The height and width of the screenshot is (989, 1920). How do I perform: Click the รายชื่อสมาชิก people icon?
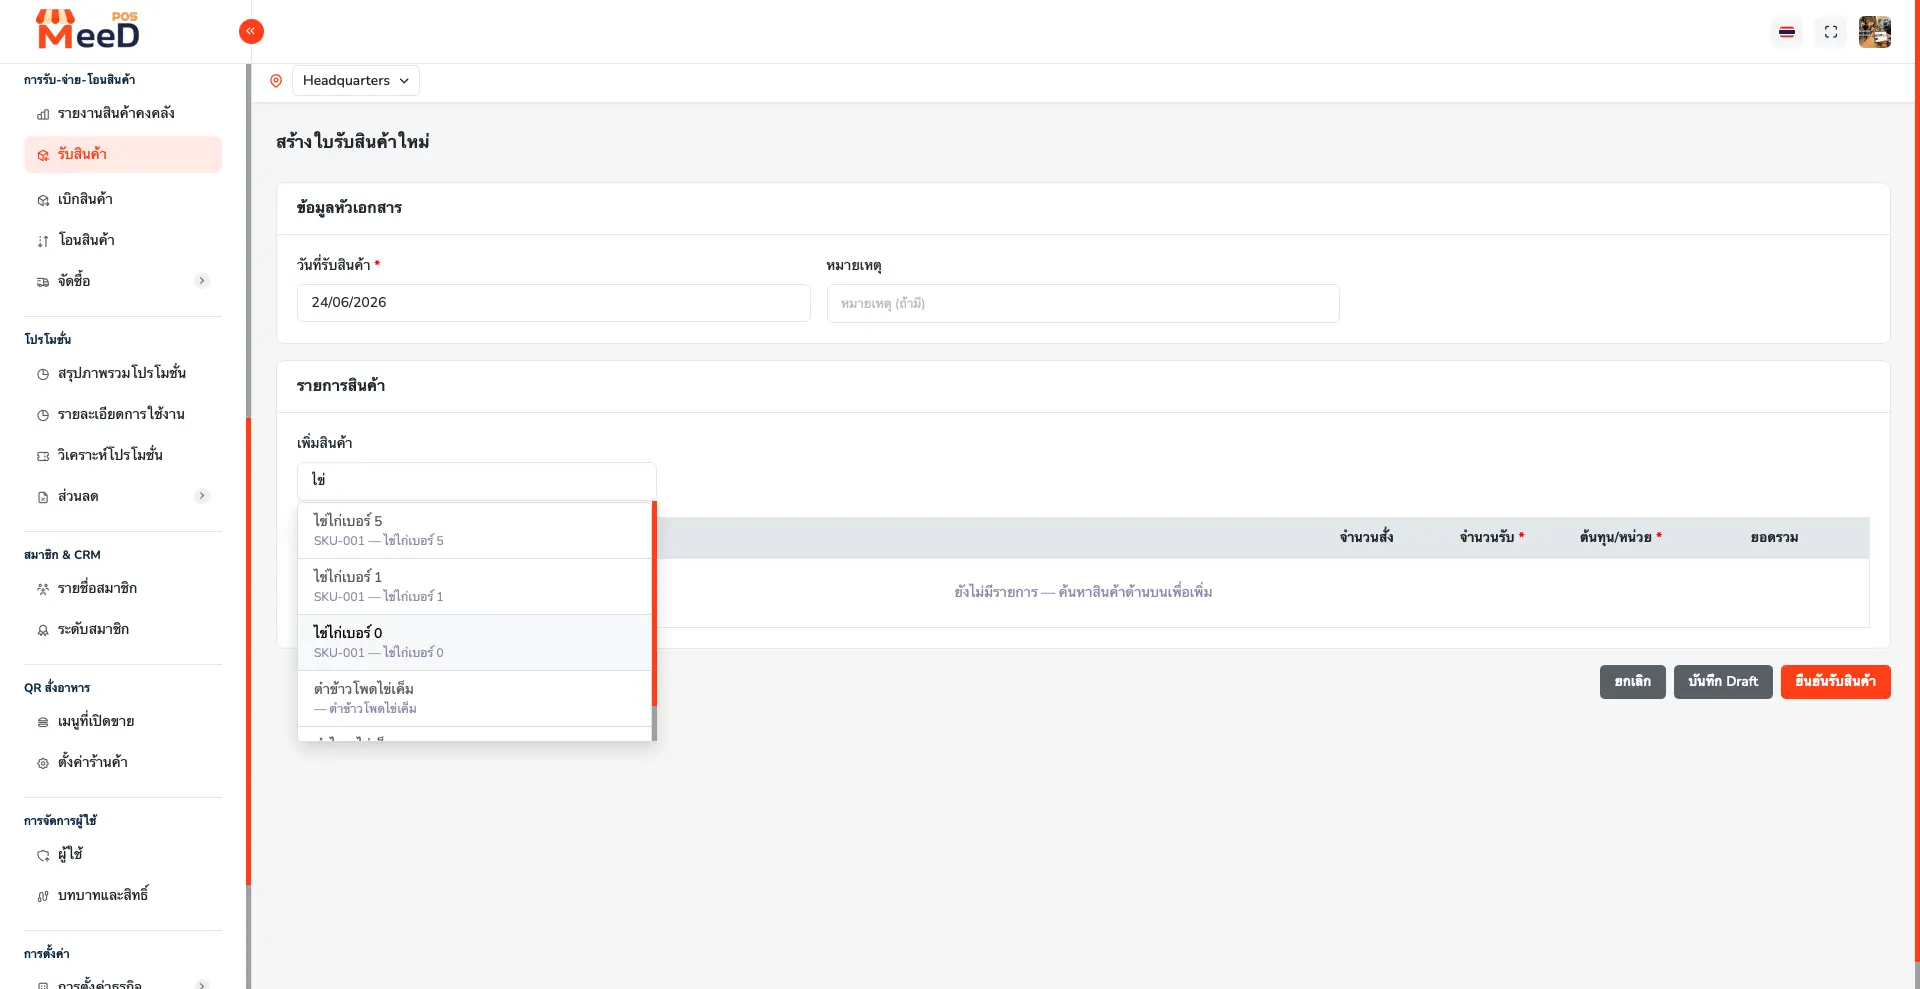(x=43, y=589)
